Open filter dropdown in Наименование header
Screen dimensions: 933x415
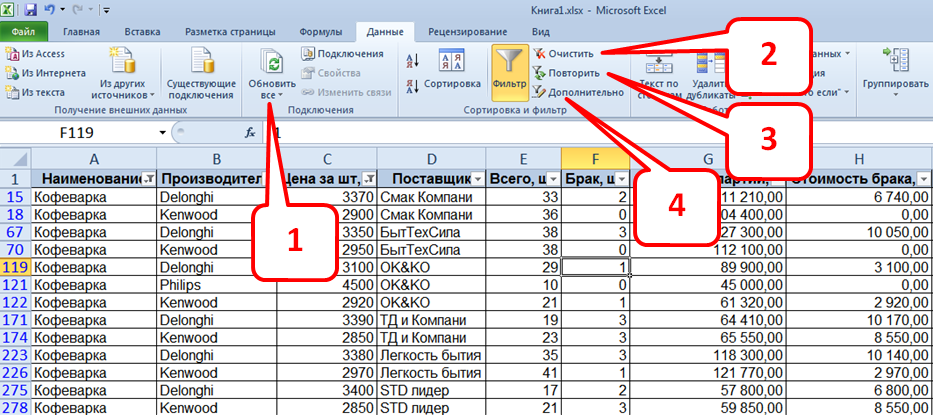tap(148, 178)
